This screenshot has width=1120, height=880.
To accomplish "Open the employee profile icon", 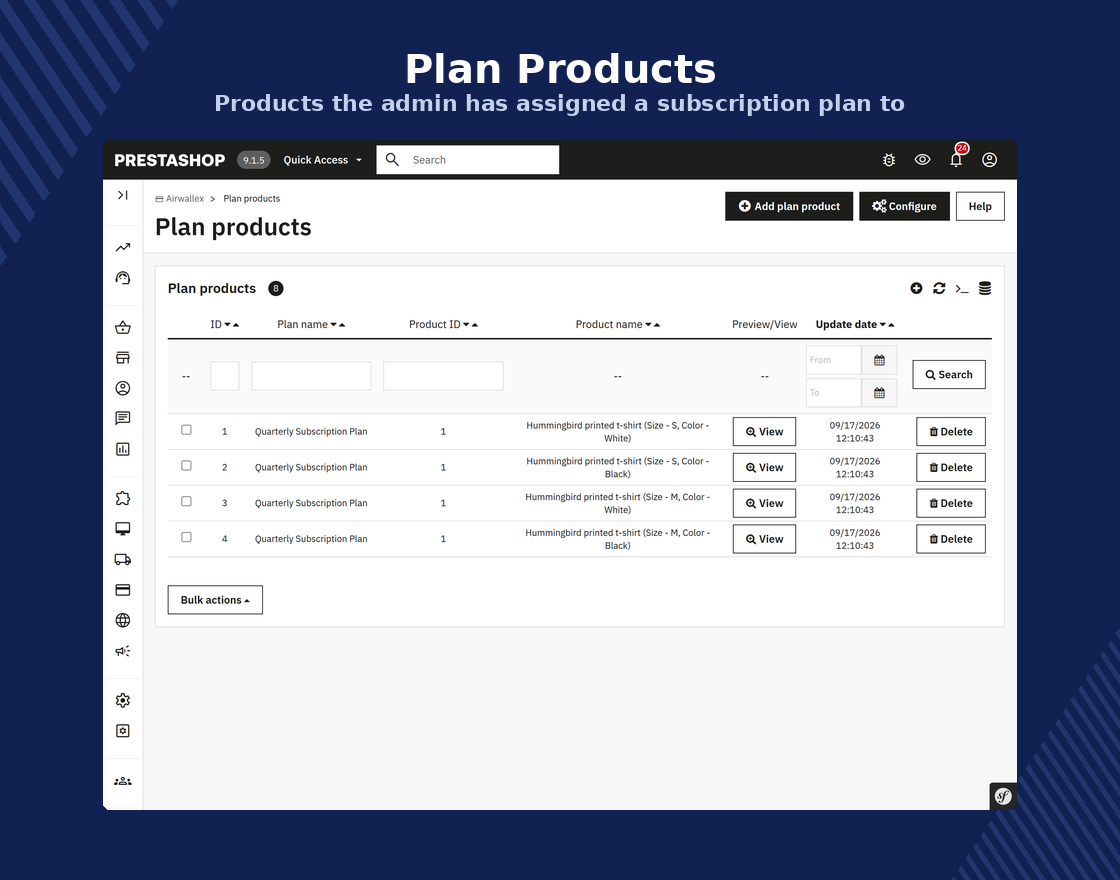I will coord(989,160).
